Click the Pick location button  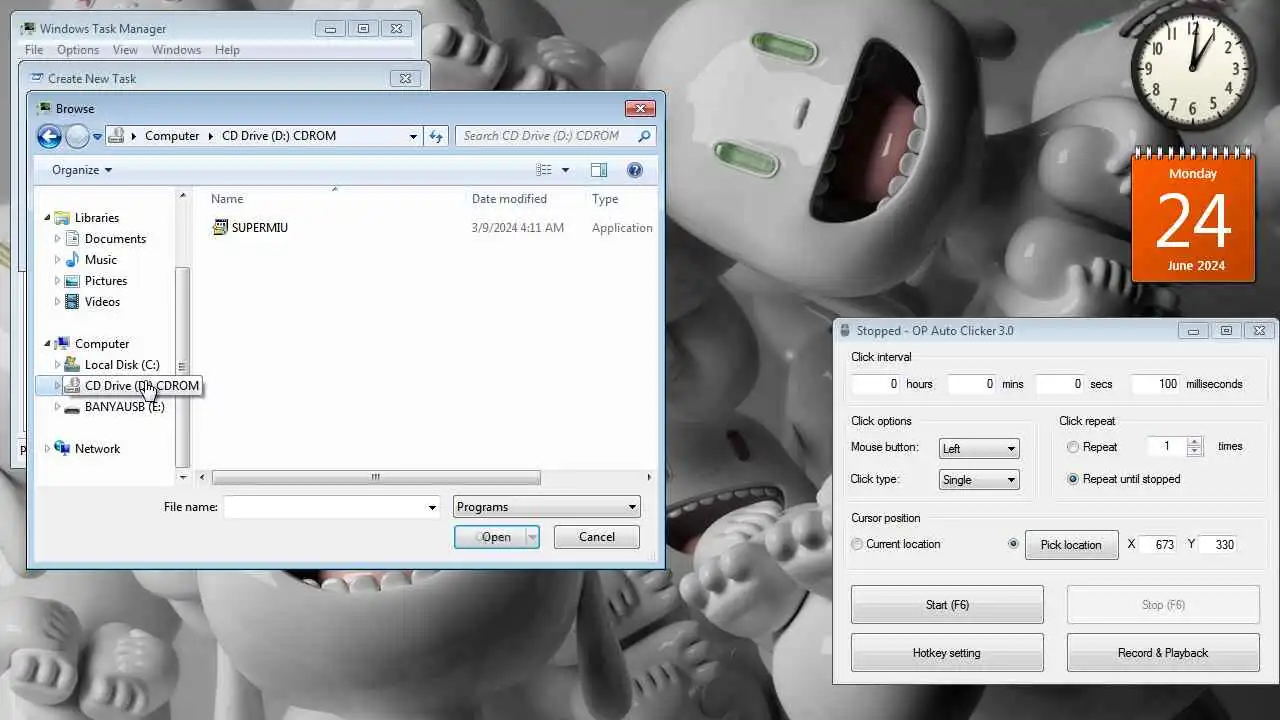(x=1071, y=545)
